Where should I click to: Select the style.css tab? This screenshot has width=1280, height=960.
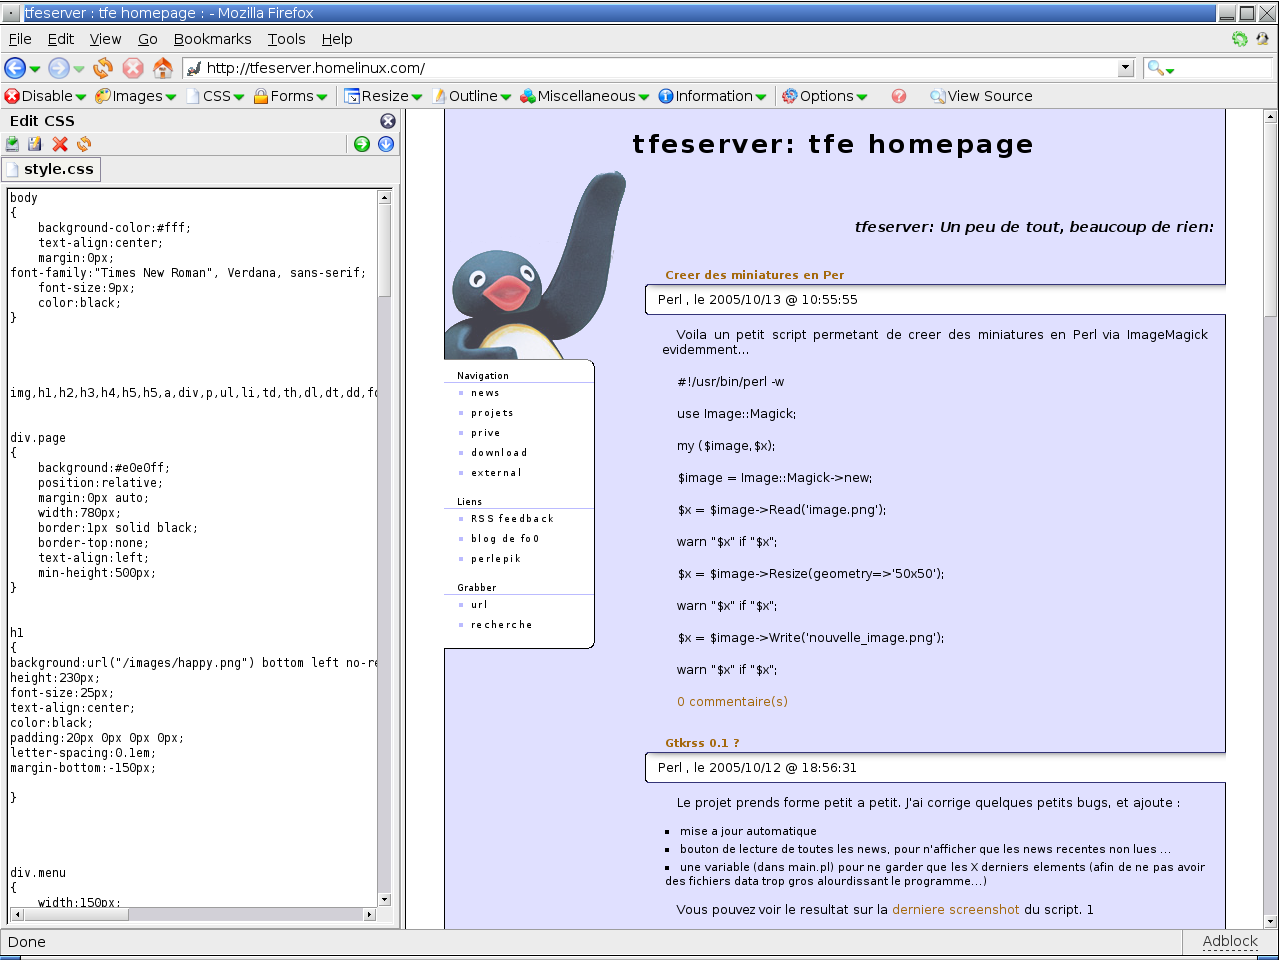click(51, 169)
